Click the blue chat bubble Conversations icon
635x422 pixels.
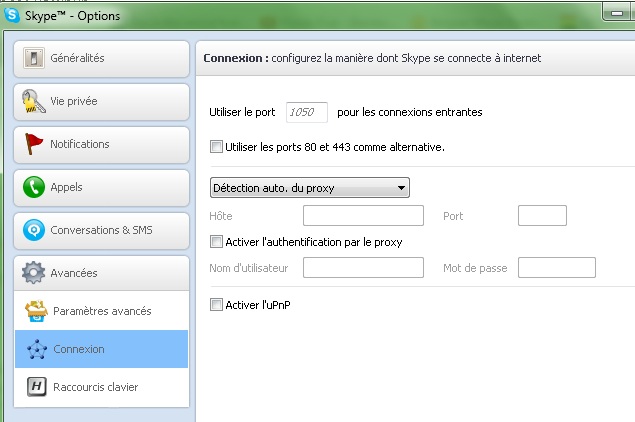tap(34, 230)
